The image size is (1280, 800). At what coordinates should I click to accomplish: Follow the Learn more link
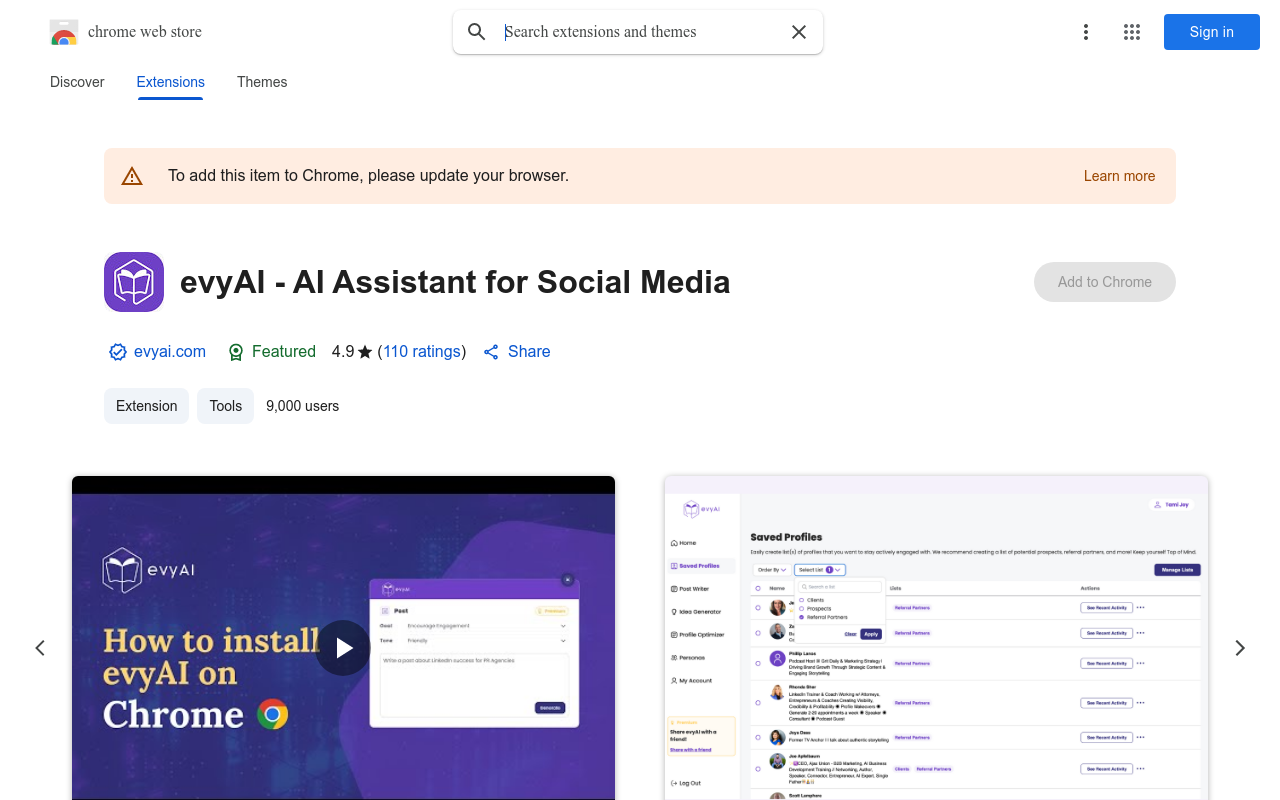pos(1119,176)
